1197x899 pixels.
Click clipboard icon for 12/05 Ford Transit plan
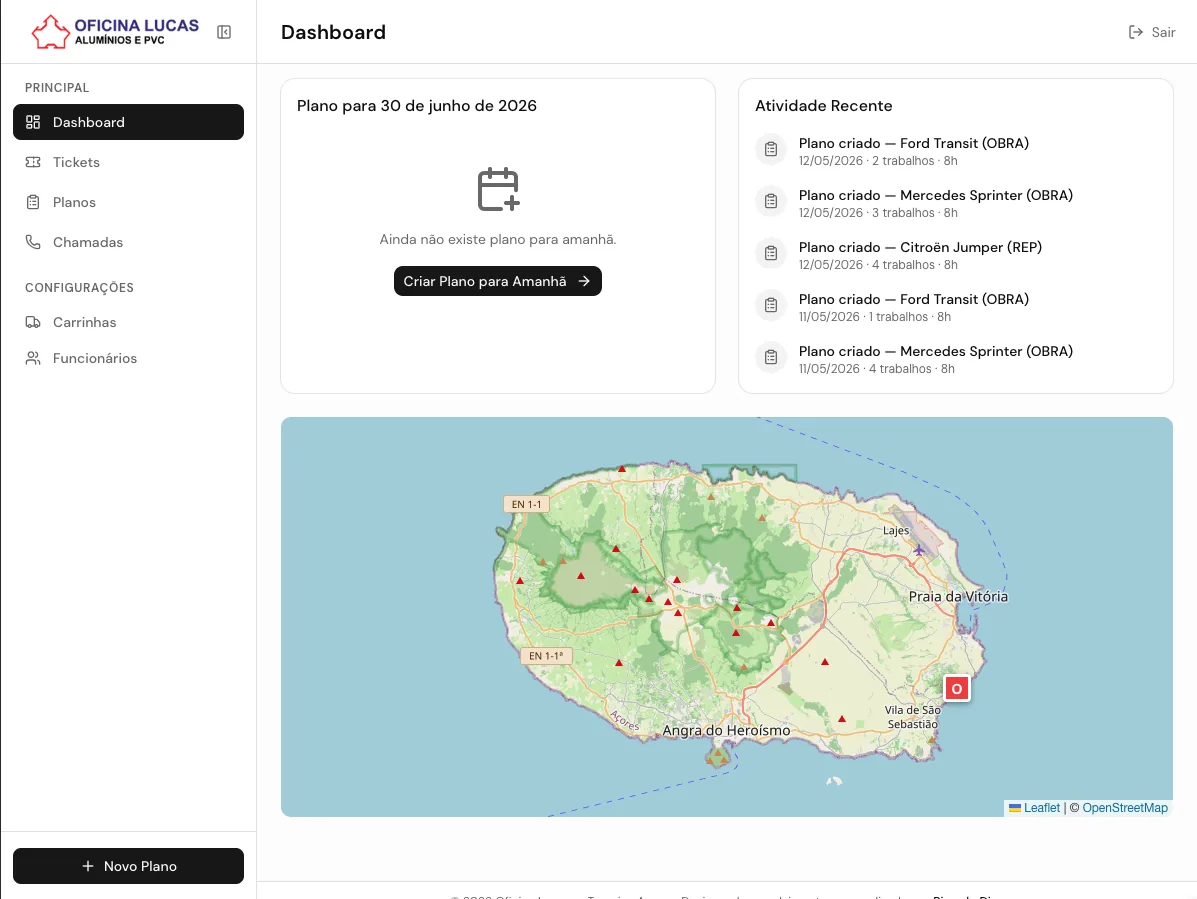pyautogui.click(x=771, y=149)
